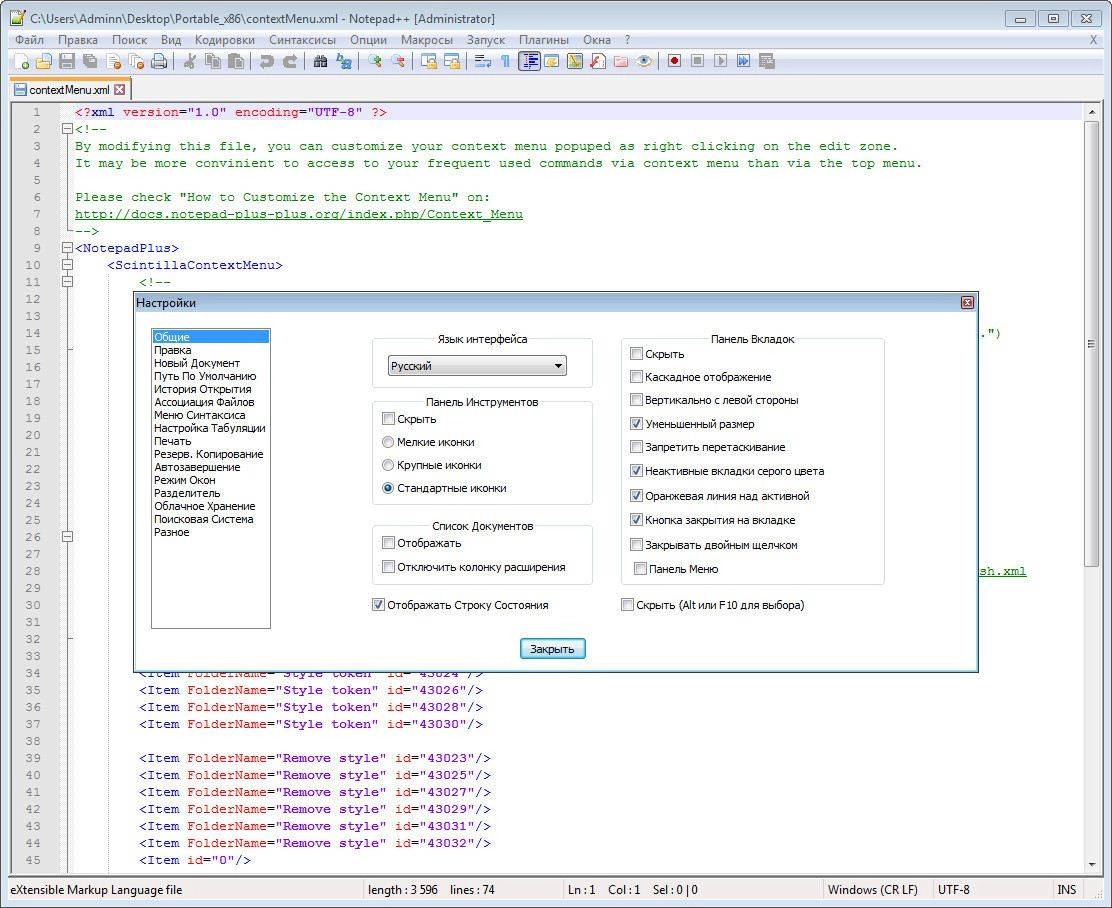The image size is (1112, 908).
Task: Close Настройки dialog via title X
Action: 967,303
